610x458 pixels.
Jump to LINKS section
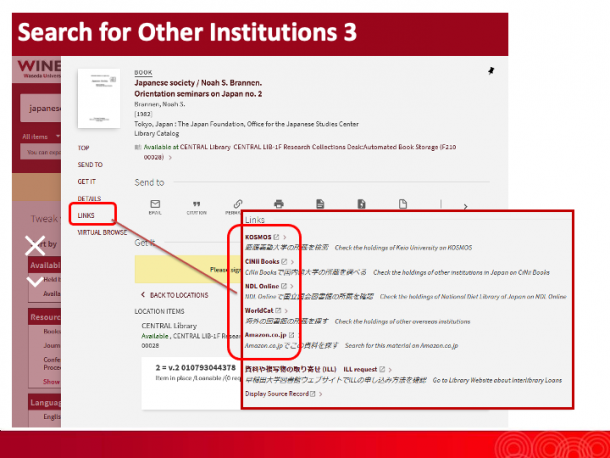[x=86, y=215]
